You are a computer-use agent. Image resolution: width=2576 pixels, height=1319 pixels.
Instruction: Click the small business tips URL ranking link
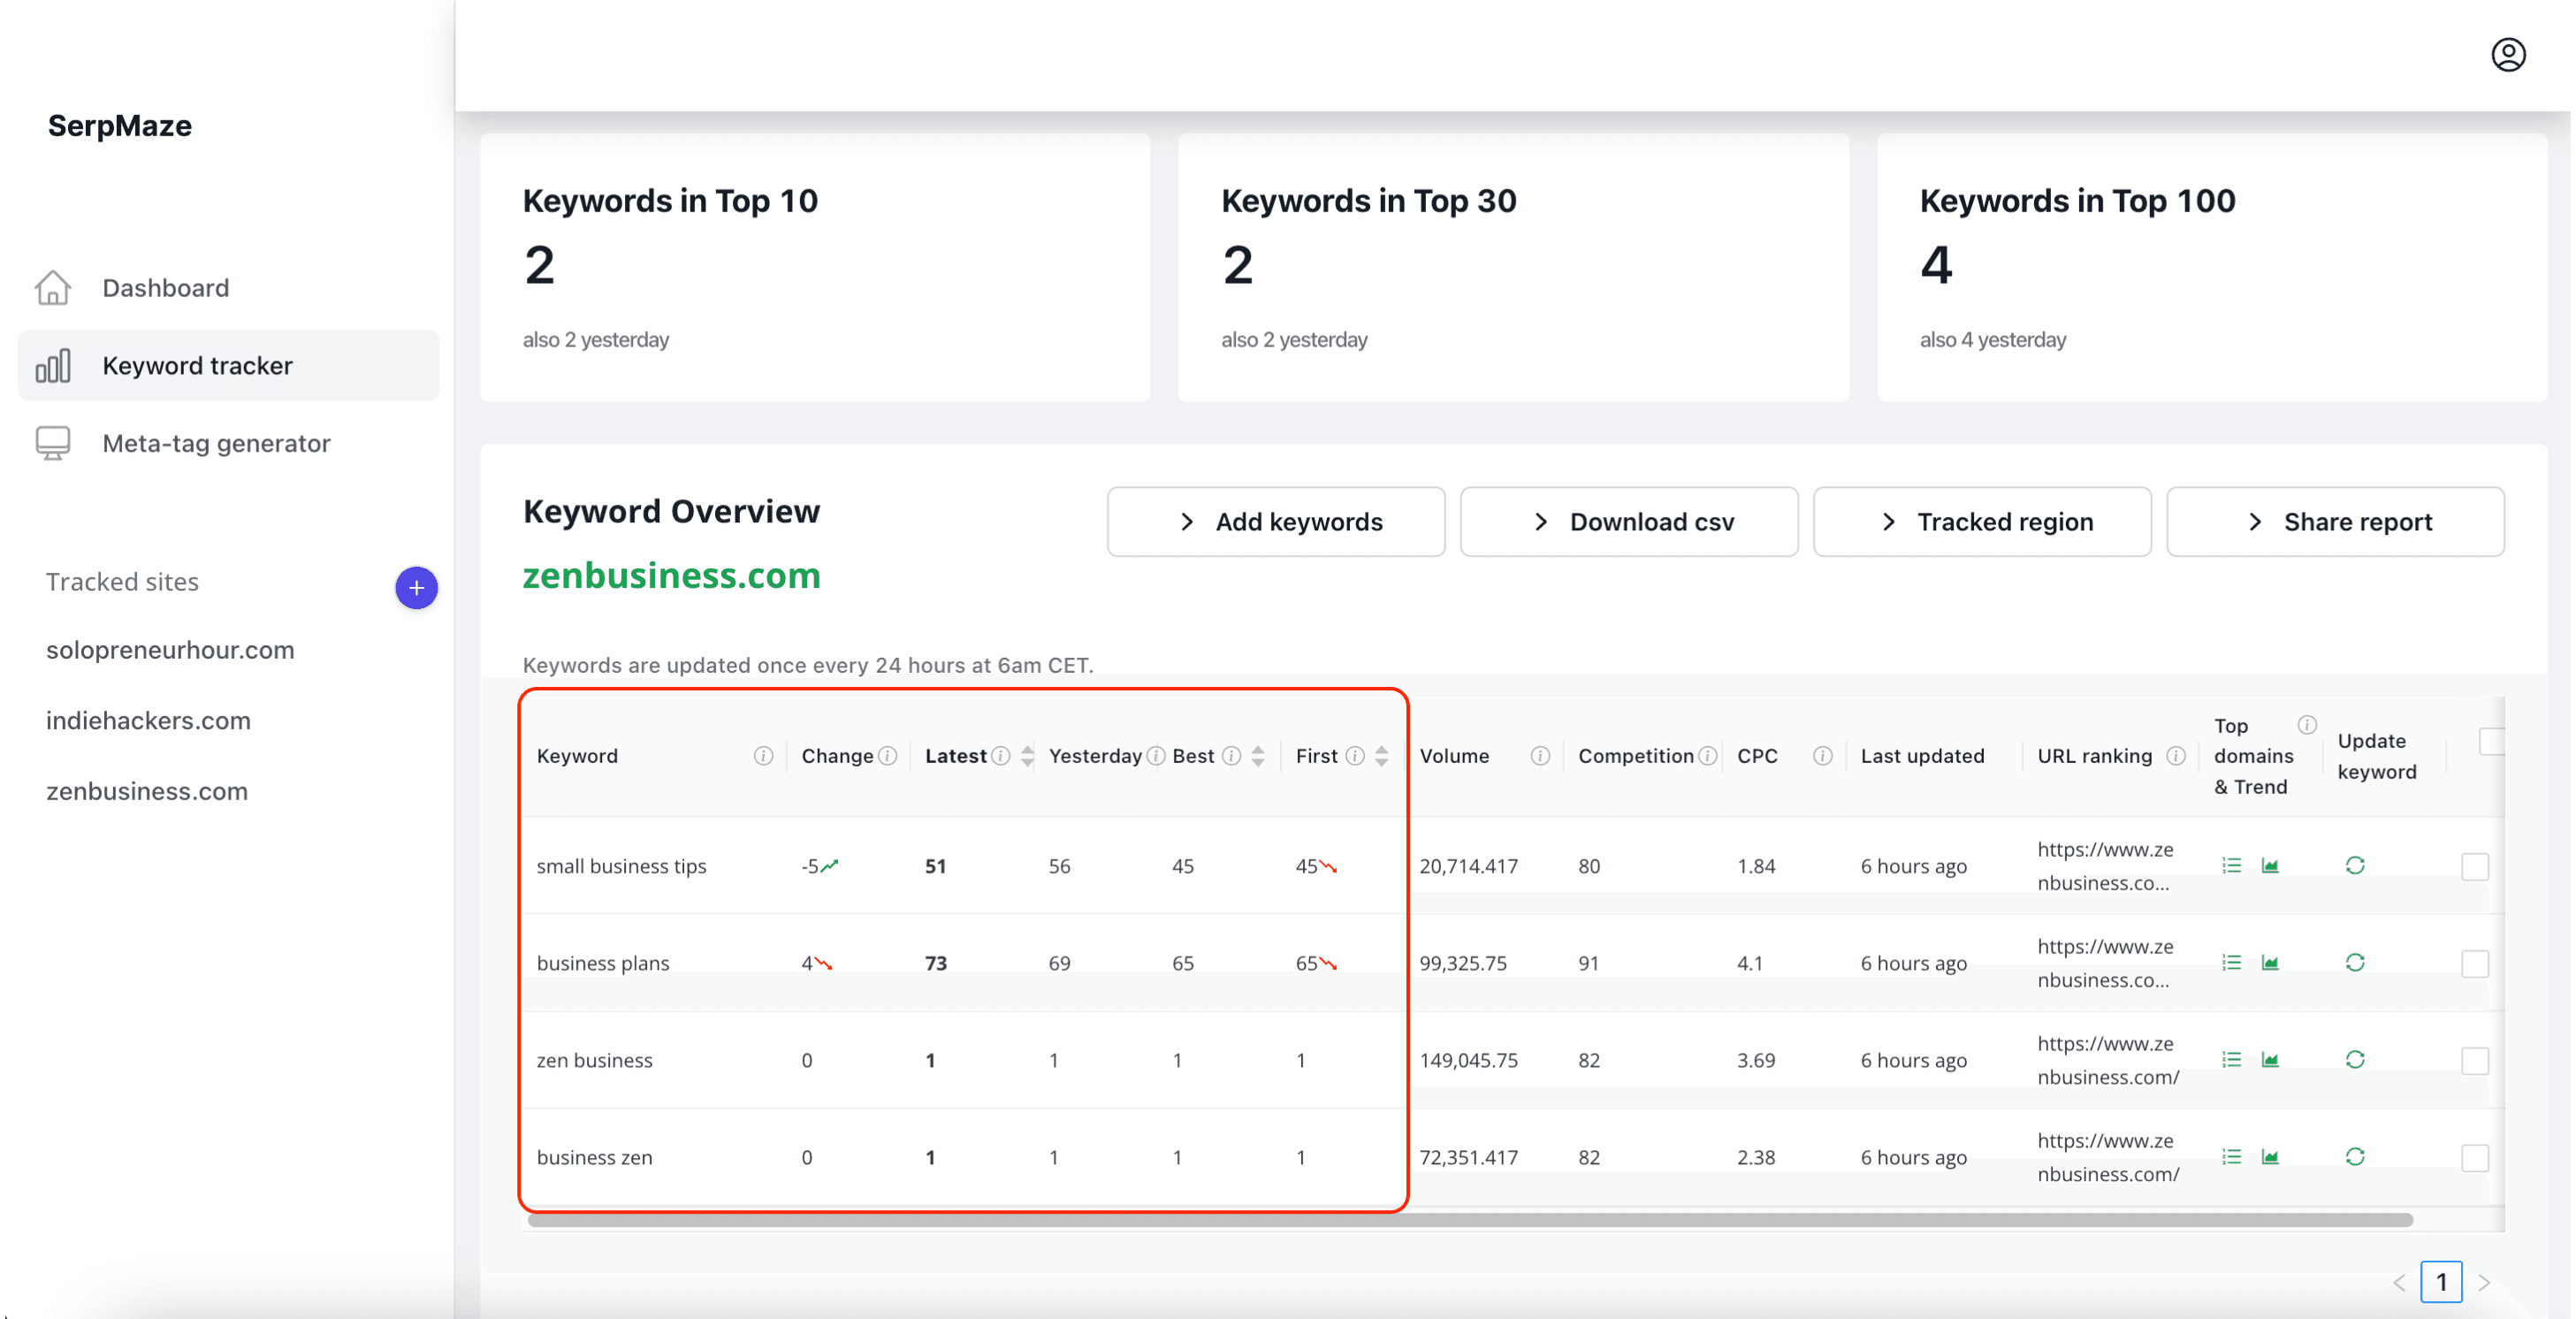pyautogui.click(x=2105, y=866)
